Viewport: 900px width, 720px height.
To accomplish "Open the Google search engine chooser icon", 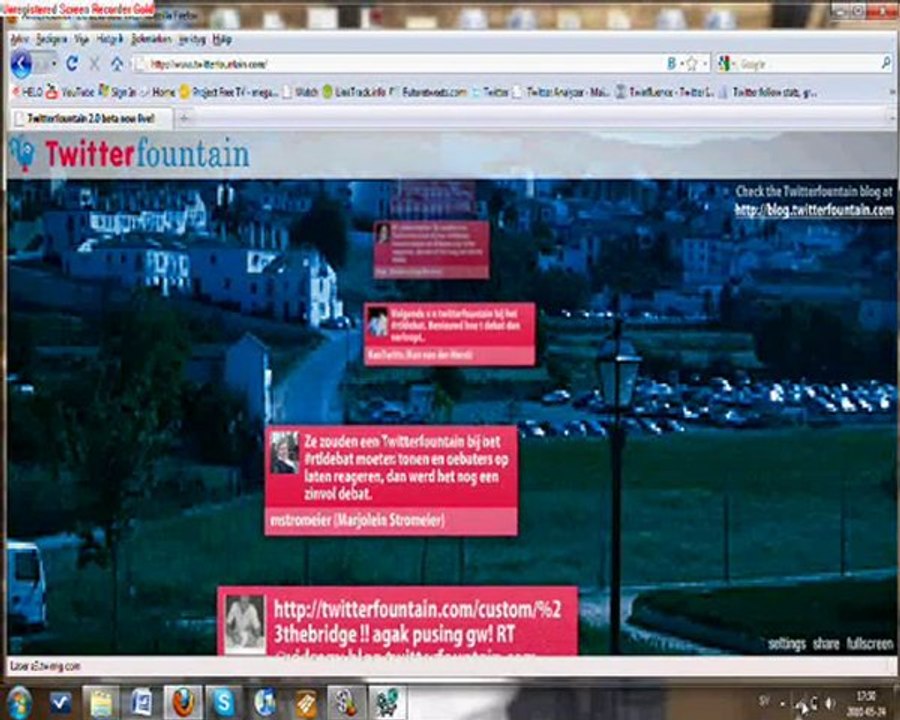I will pyautogui.click(x=724, y=64).
